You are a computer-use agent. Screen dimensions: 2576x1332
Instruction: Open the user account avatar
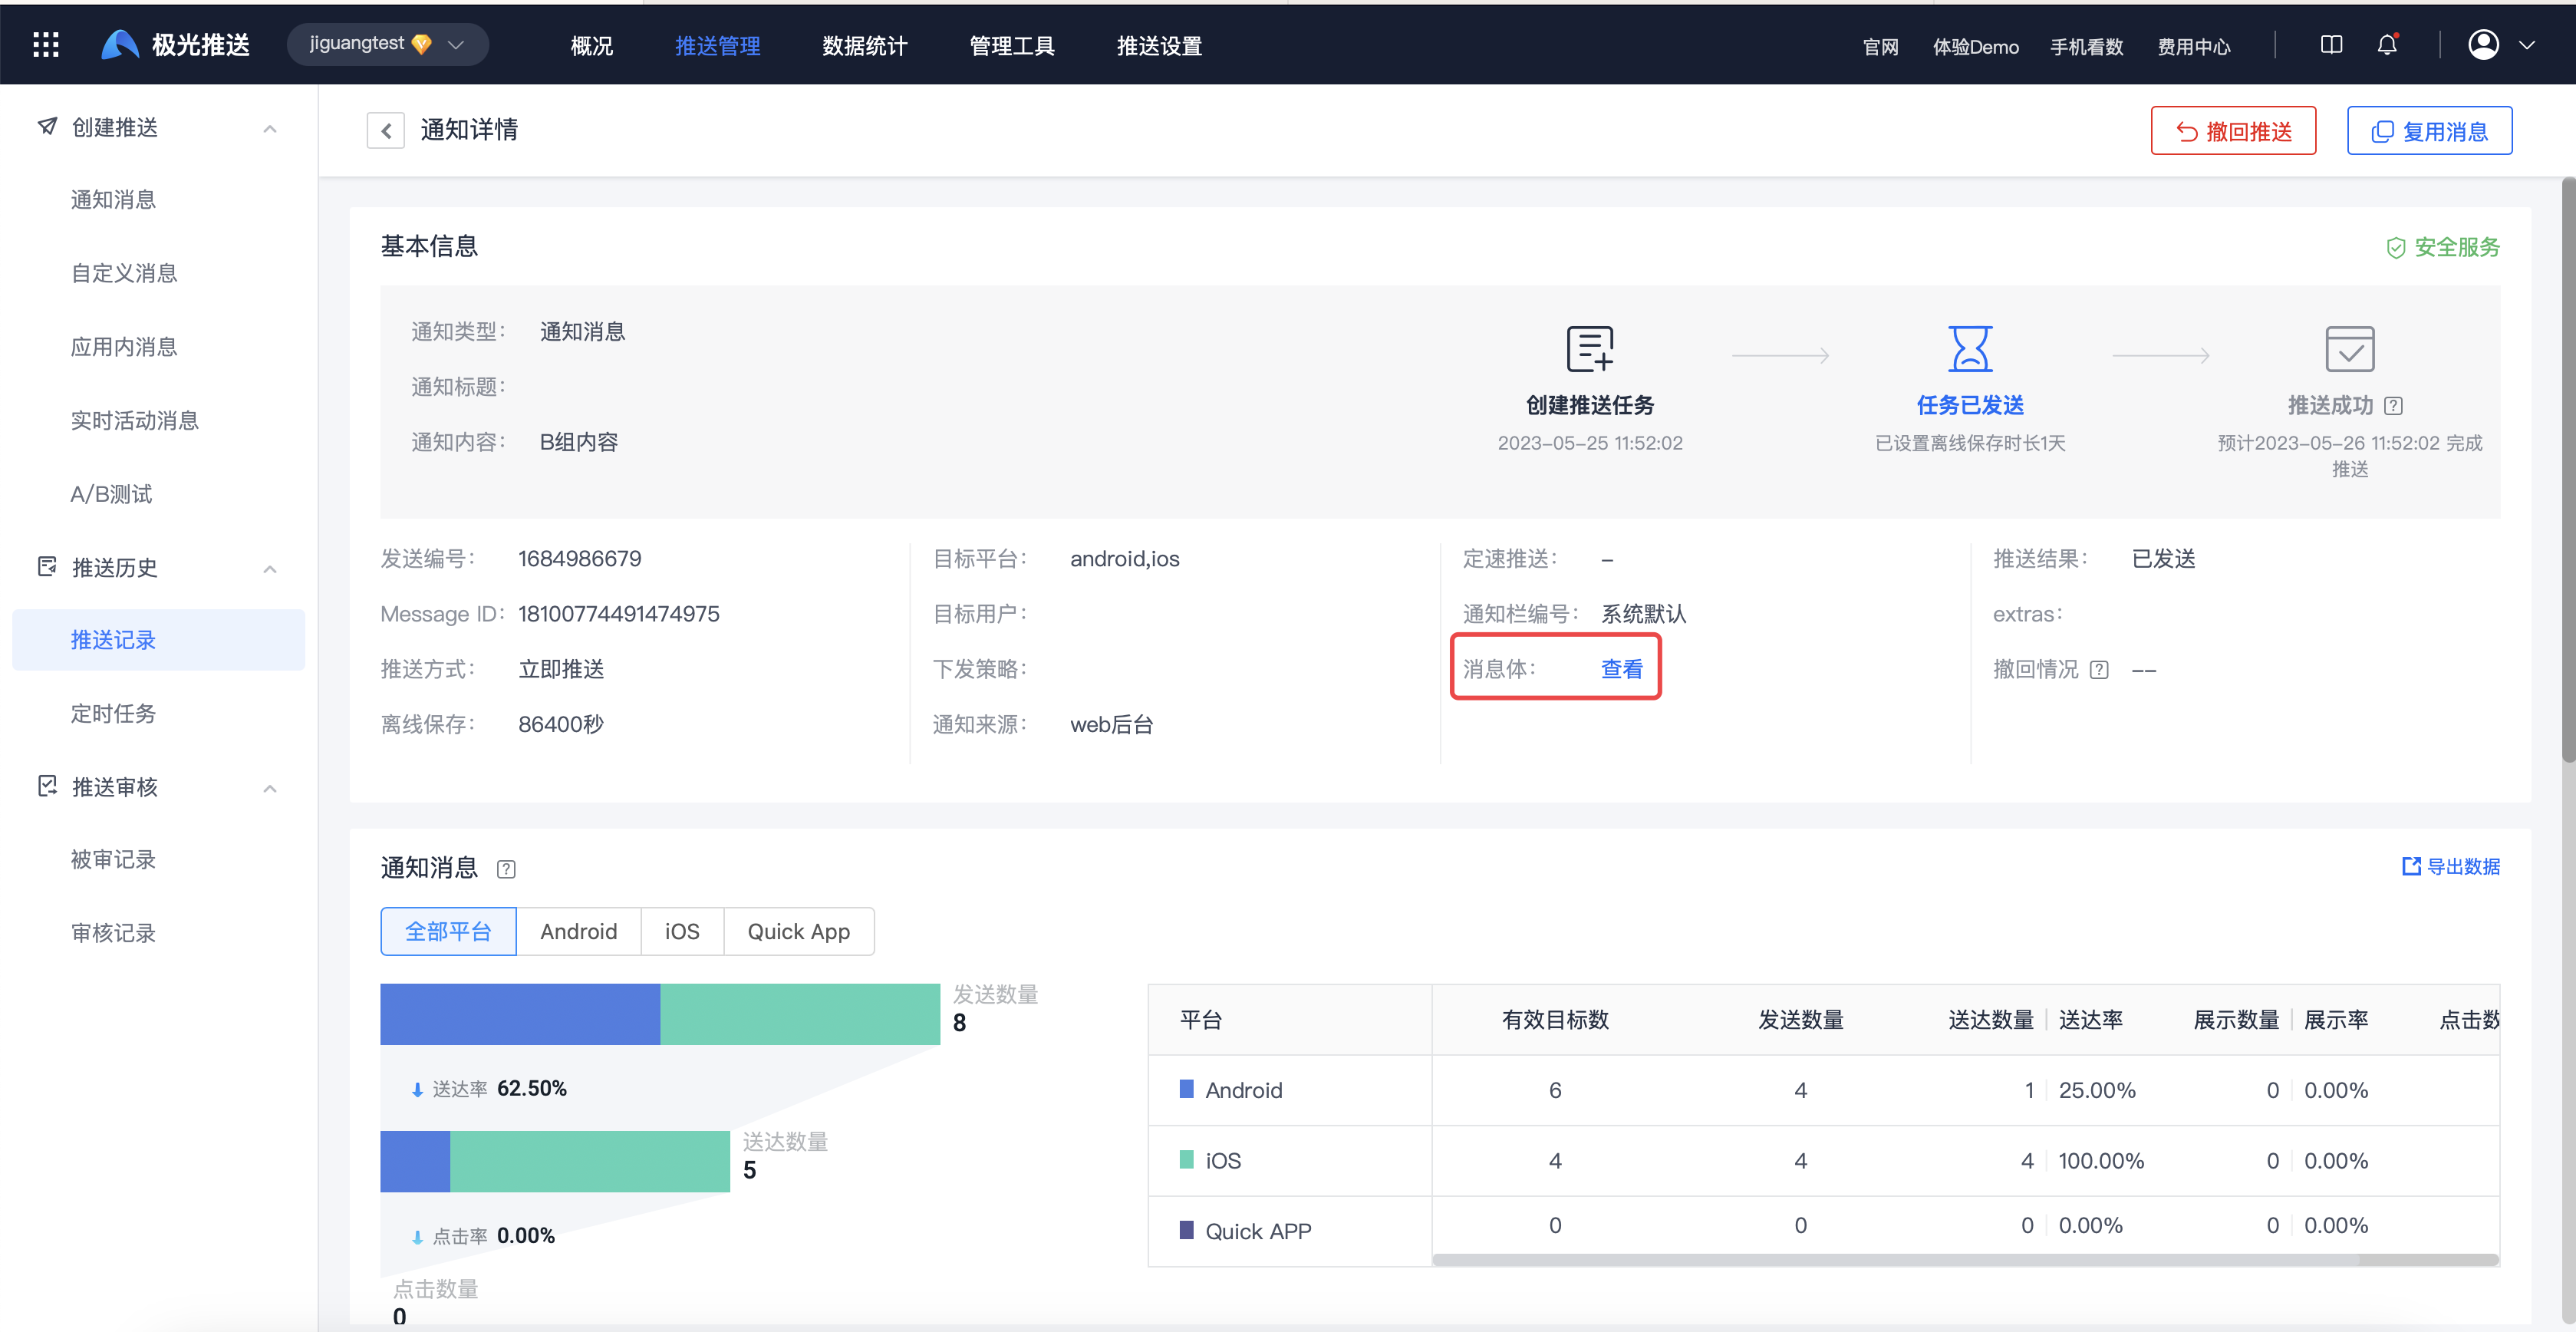(2483, 45)
